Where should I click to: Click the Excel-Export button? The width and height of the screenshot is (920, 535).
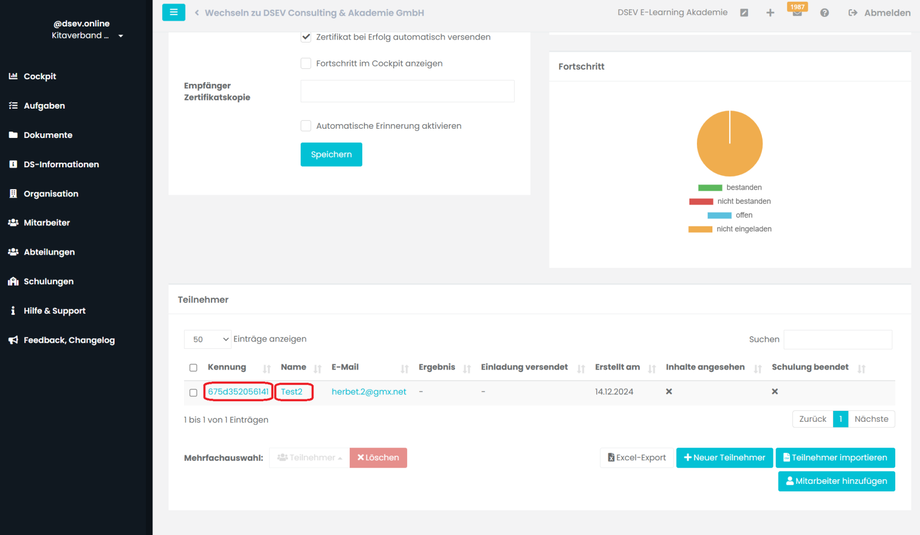pyautogui.click(x=637, y=458)
